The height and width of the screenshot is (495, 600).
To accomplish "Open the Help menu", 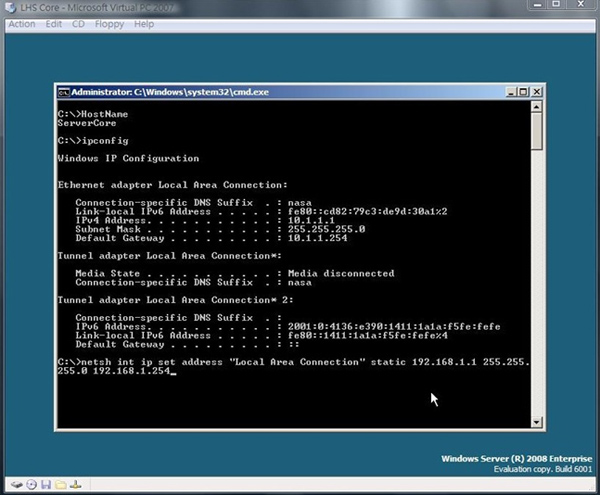I will (x=145, y=23).
